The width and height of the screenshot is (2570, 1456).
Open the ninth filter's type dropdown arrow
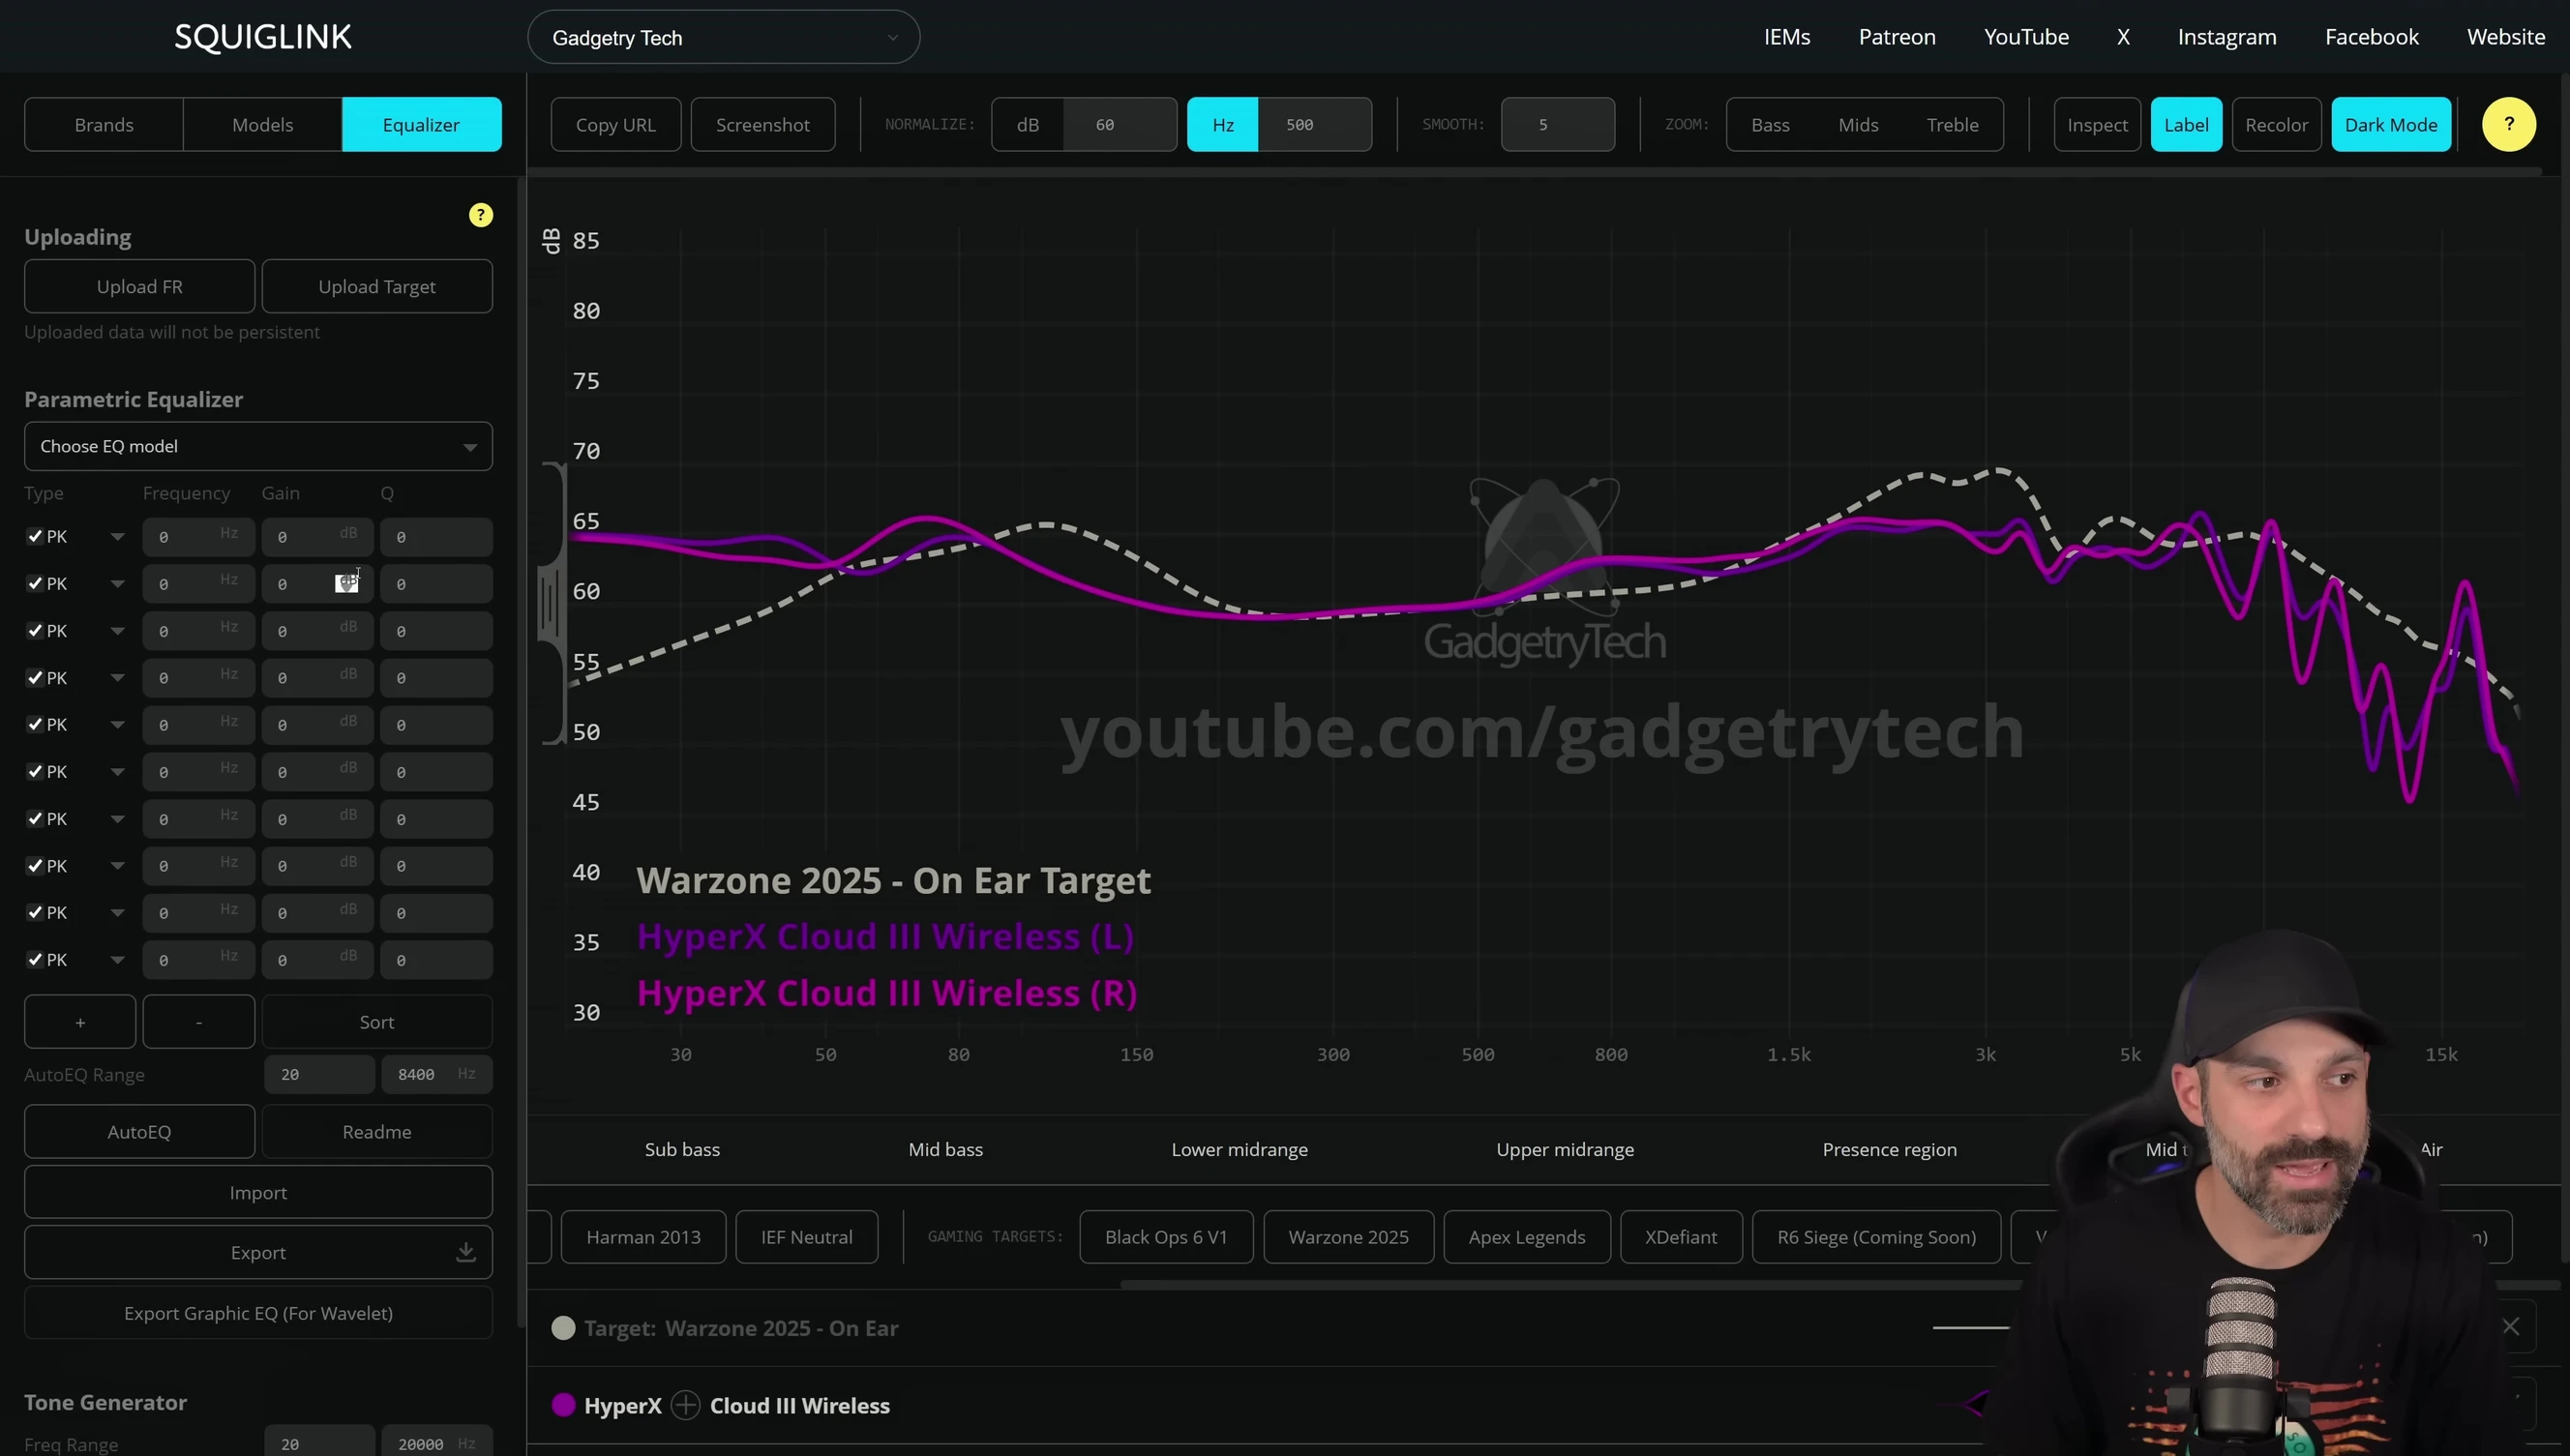coord(117,913)
